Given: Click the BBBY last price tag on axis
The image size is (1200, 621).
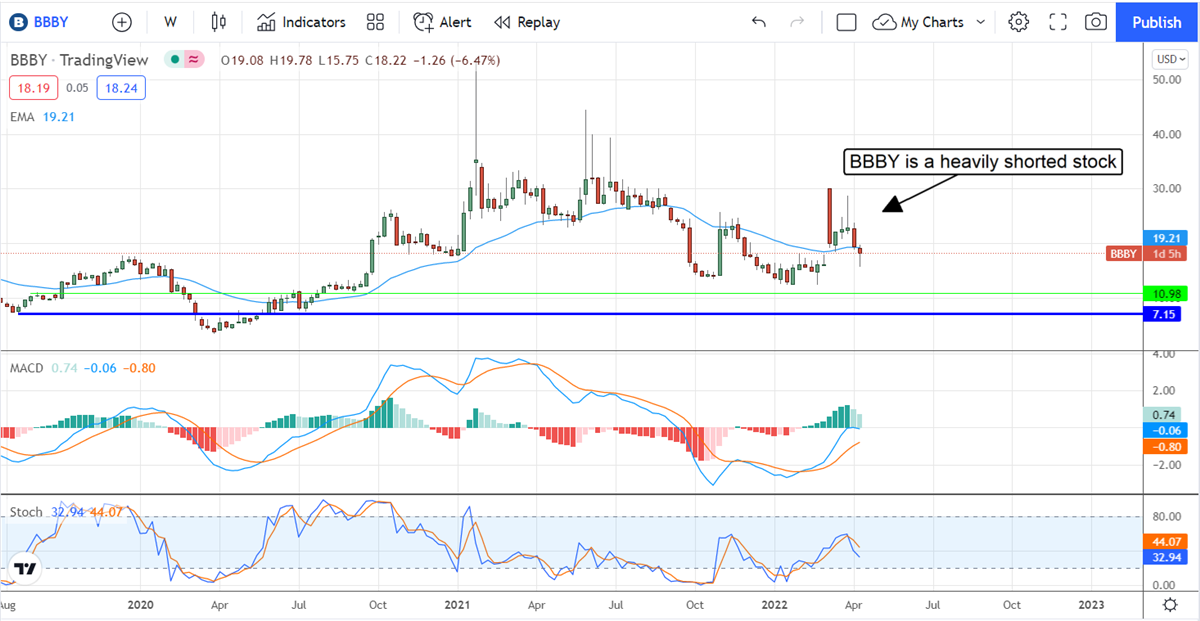Looking at the screenshot, I should [1122, 254].
